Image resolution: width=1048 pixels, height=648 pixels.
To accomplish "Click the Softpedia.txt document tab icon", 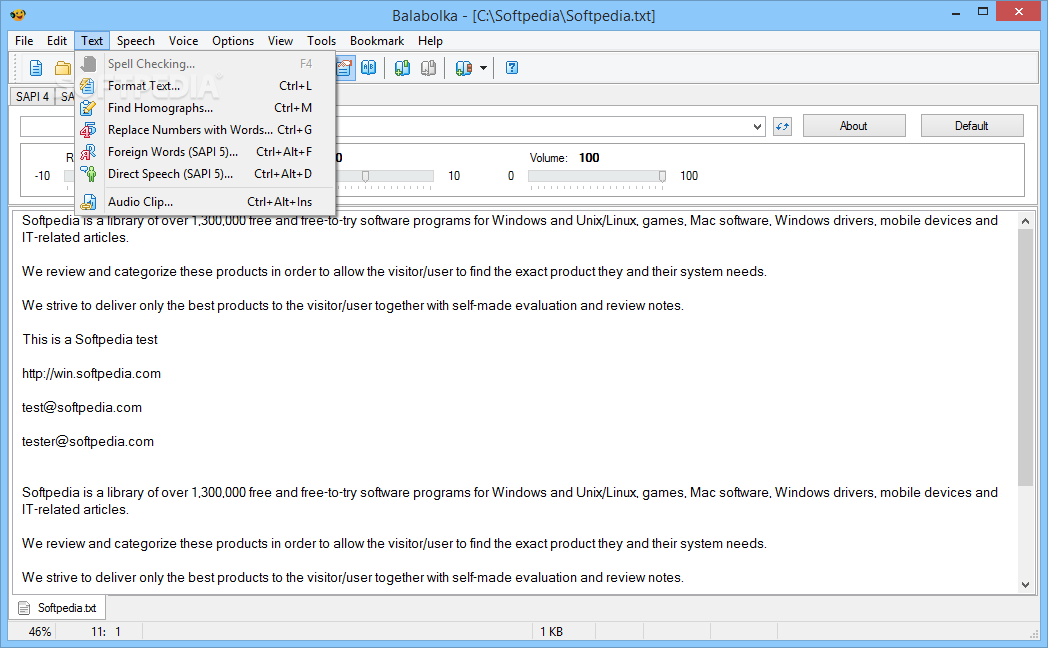I will [24, 608].
